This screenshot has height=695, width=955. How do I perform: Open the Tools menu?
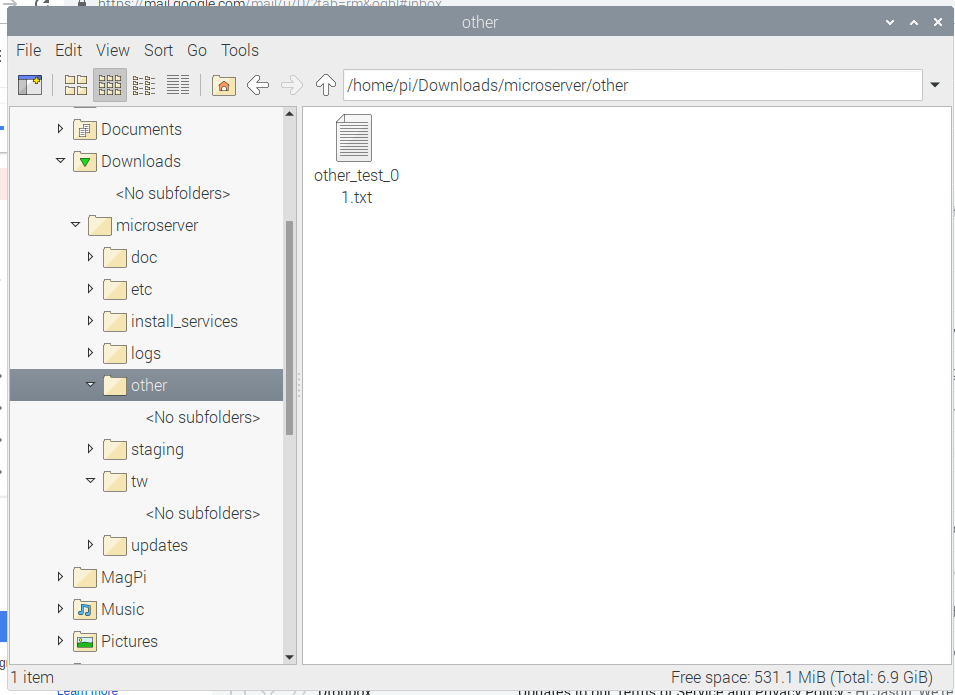(239, 50)
